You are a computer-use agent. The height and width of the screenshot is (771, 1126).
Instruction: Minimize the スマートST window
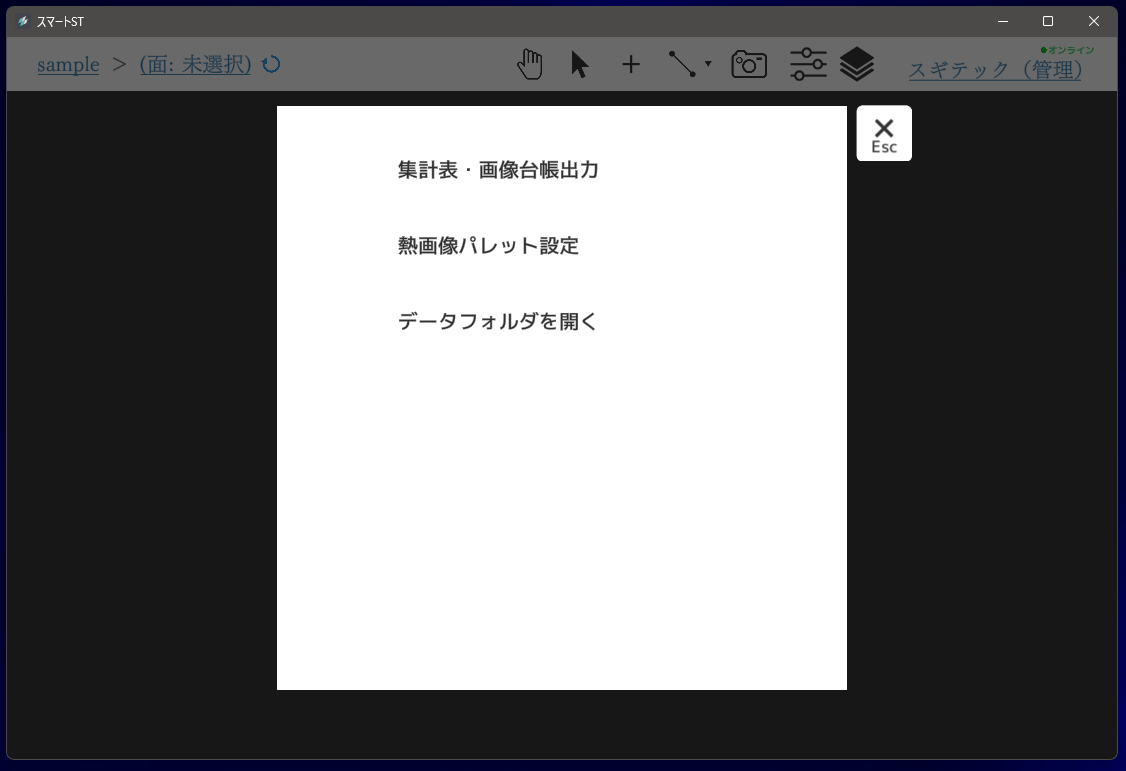[x=1002, y=21]
